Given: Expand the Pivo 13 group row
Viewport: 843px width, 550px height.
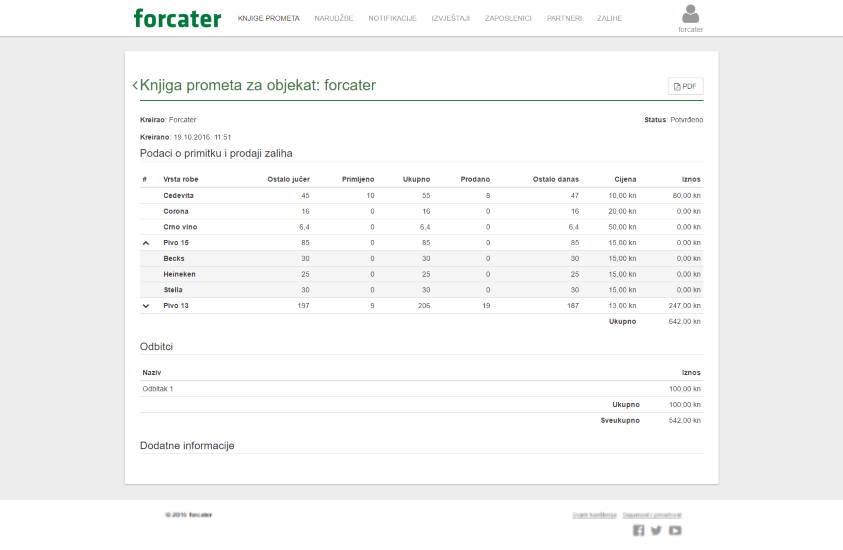Looking at the screenshot, I should coord(146,306).
